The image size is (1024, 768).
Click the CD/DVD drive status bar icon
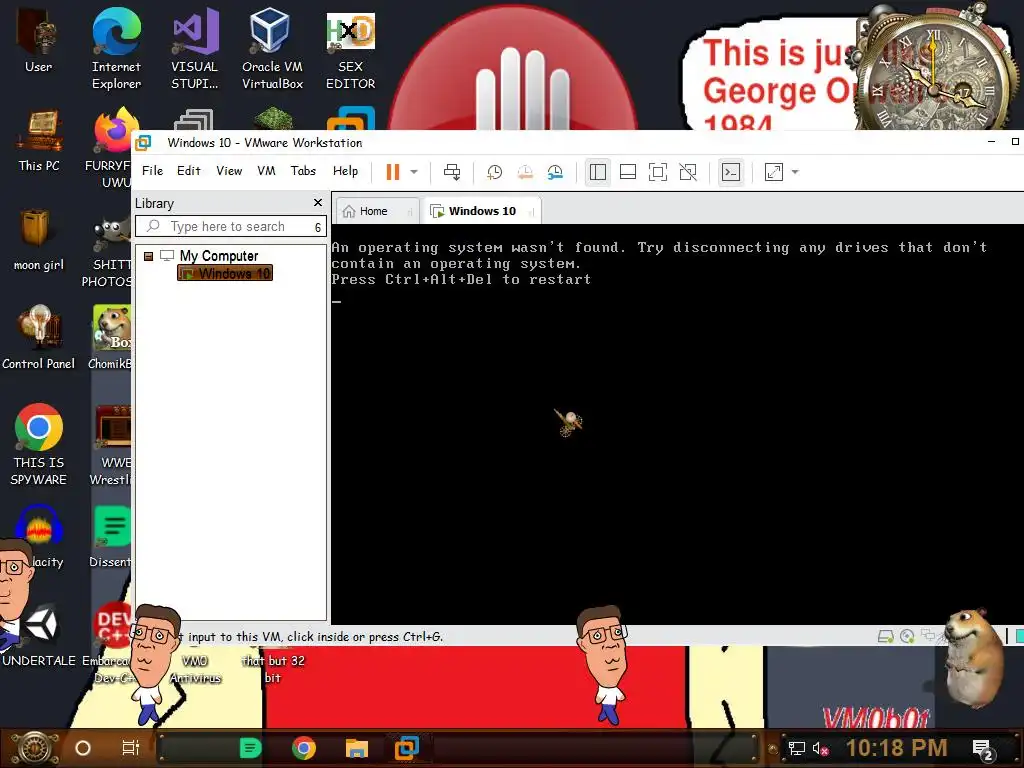[x=907, y=635]
